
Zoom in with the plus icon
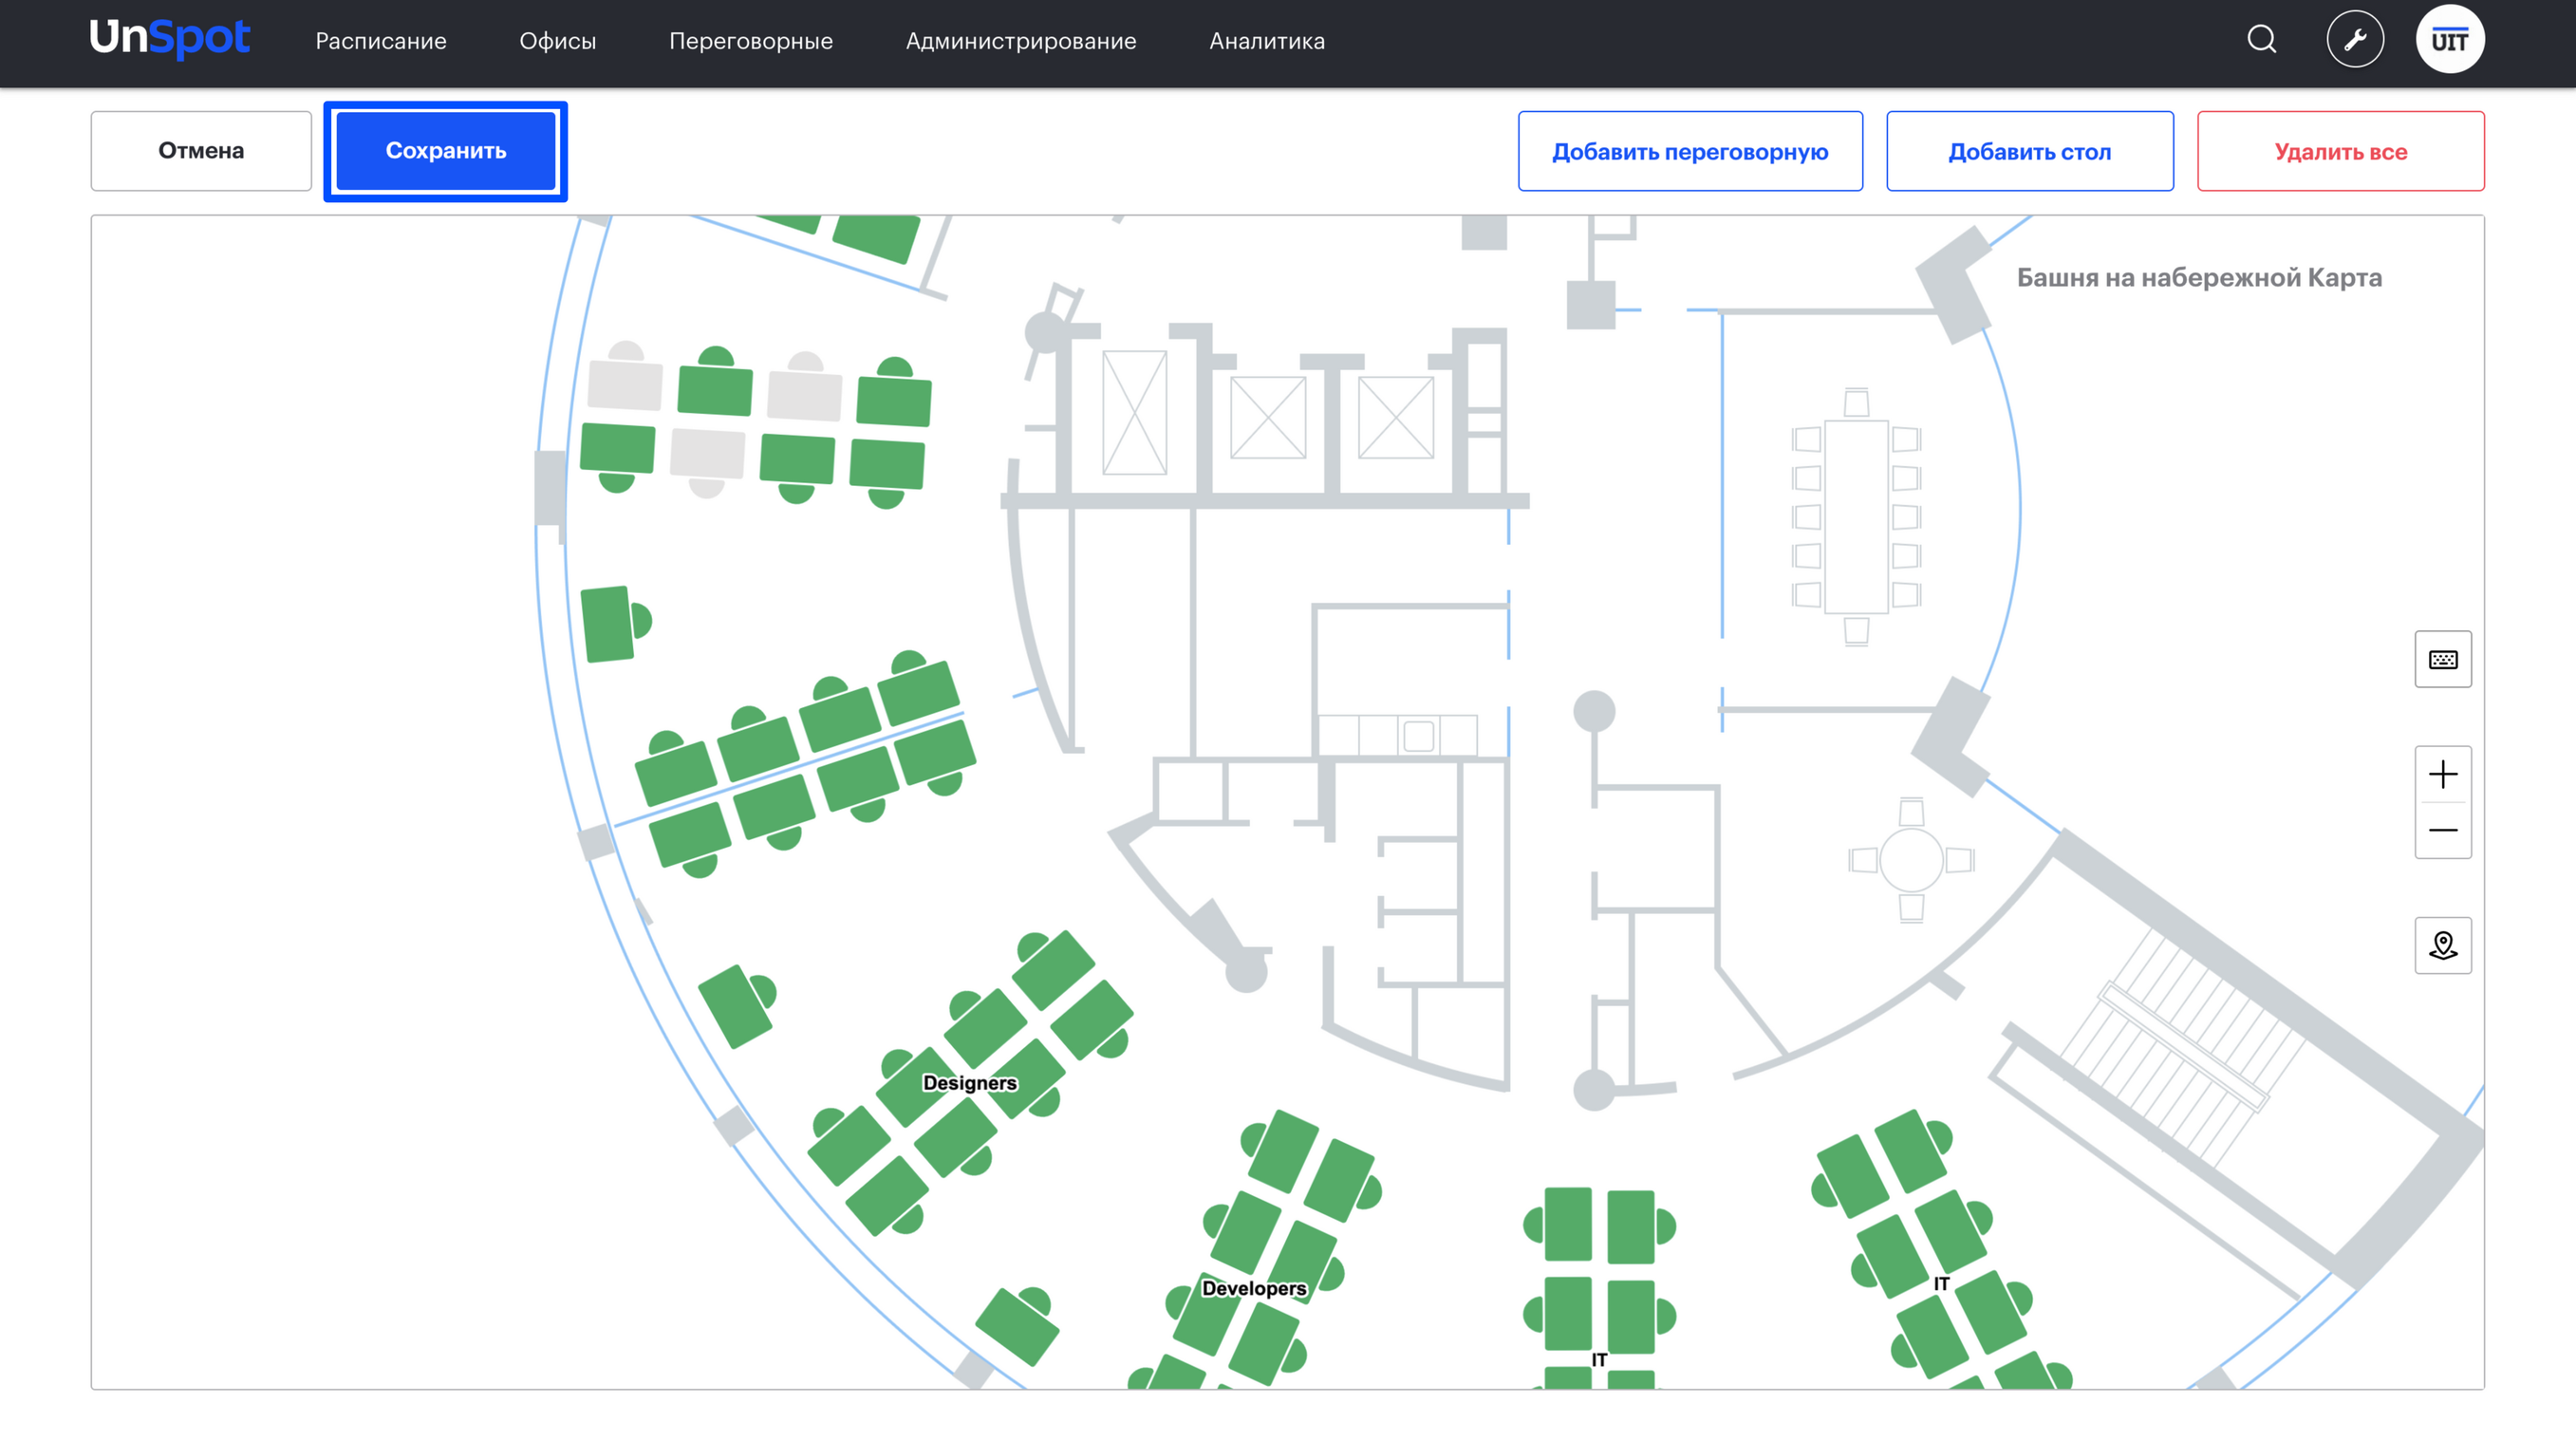2443,774
